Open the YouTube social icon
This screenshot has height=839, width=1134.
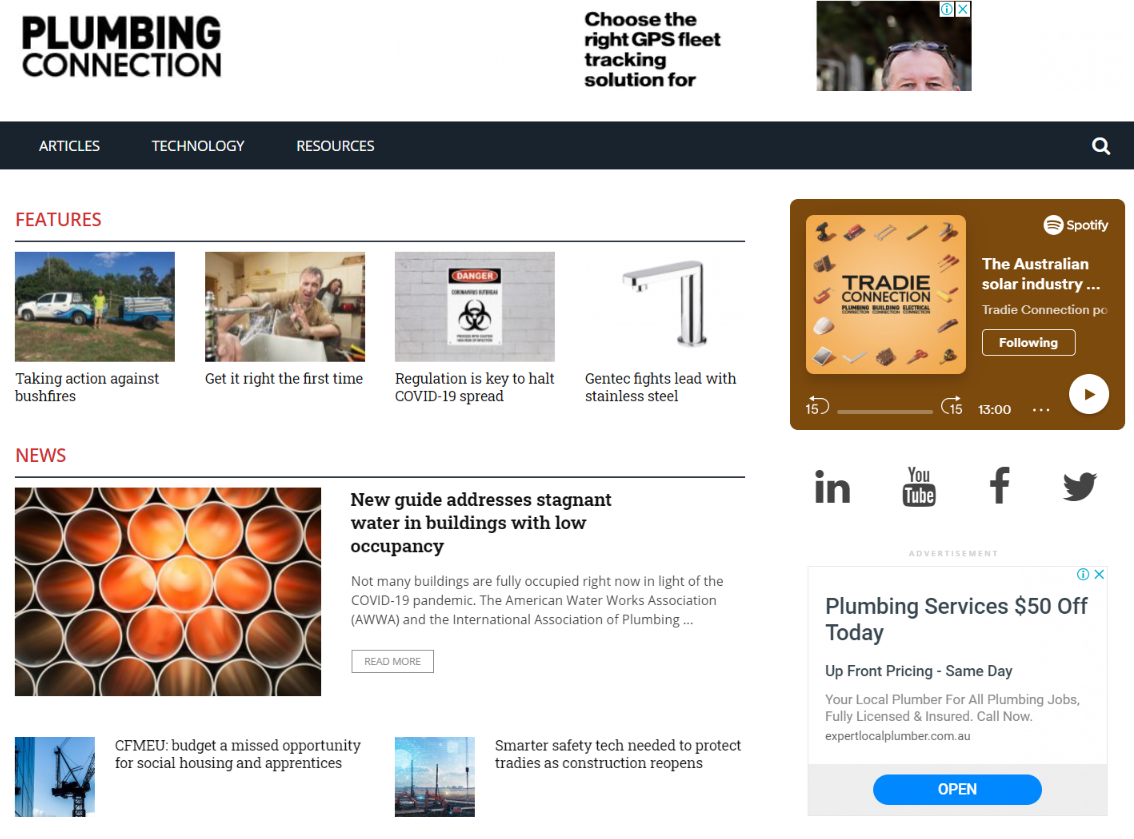pos(918,486)
